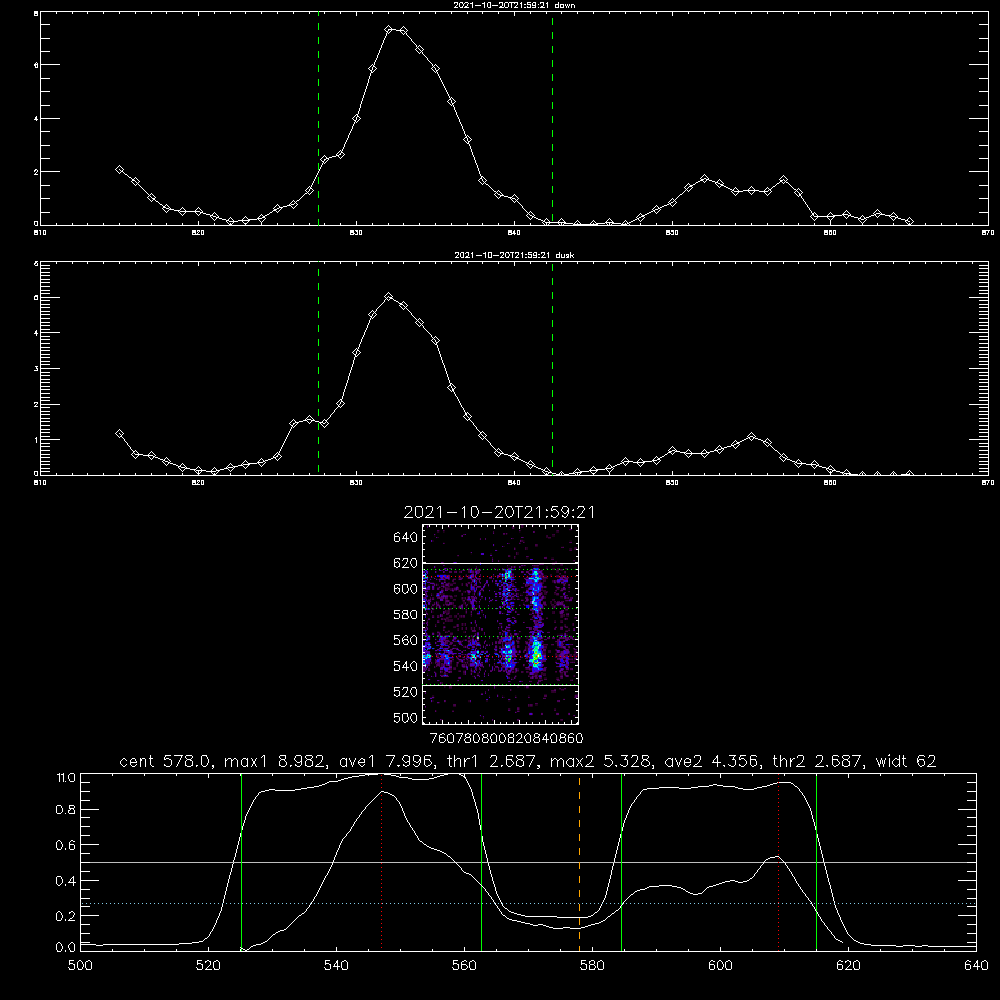Click bottom plot x-axis label 540

[x=336, y=966]
